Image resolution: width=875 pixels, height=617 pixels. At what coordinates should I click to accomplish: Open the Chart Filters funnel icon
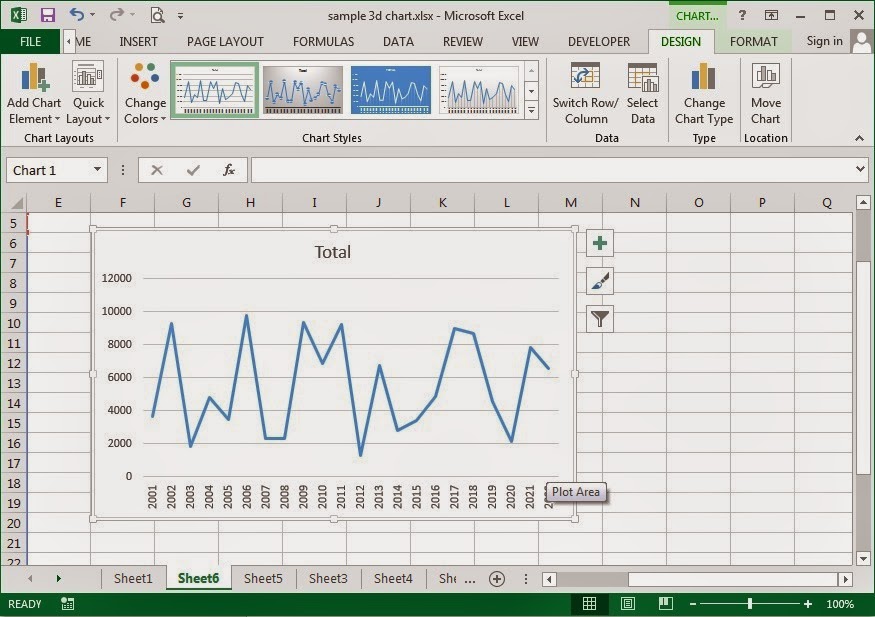point(598,318)
